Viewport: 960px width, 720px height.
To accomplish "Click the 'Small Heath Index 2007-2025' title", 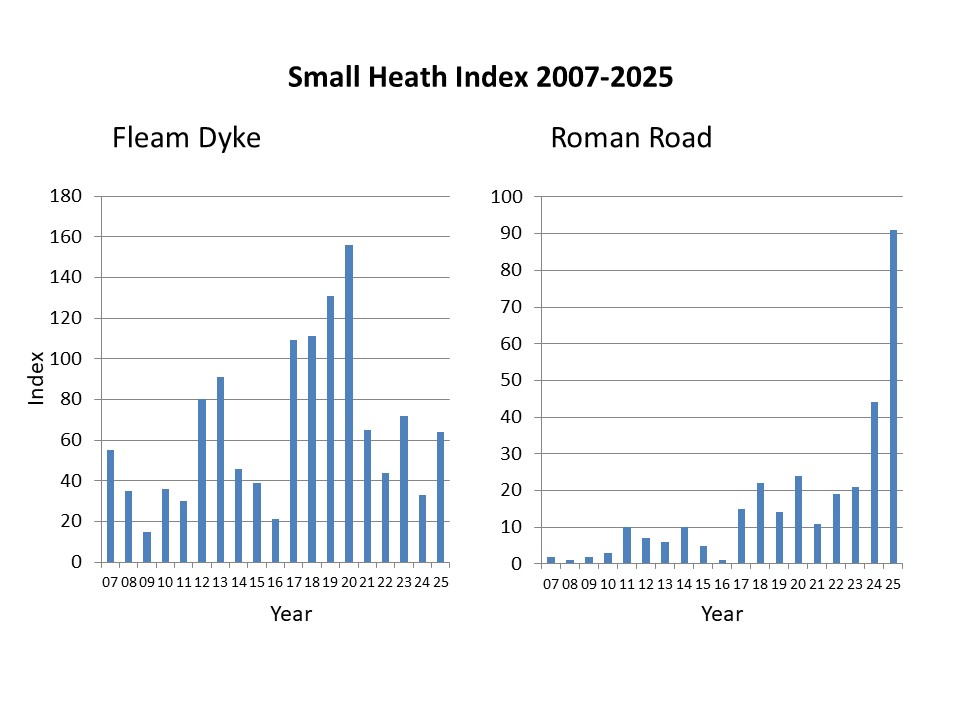I will (x=480, y=78).
